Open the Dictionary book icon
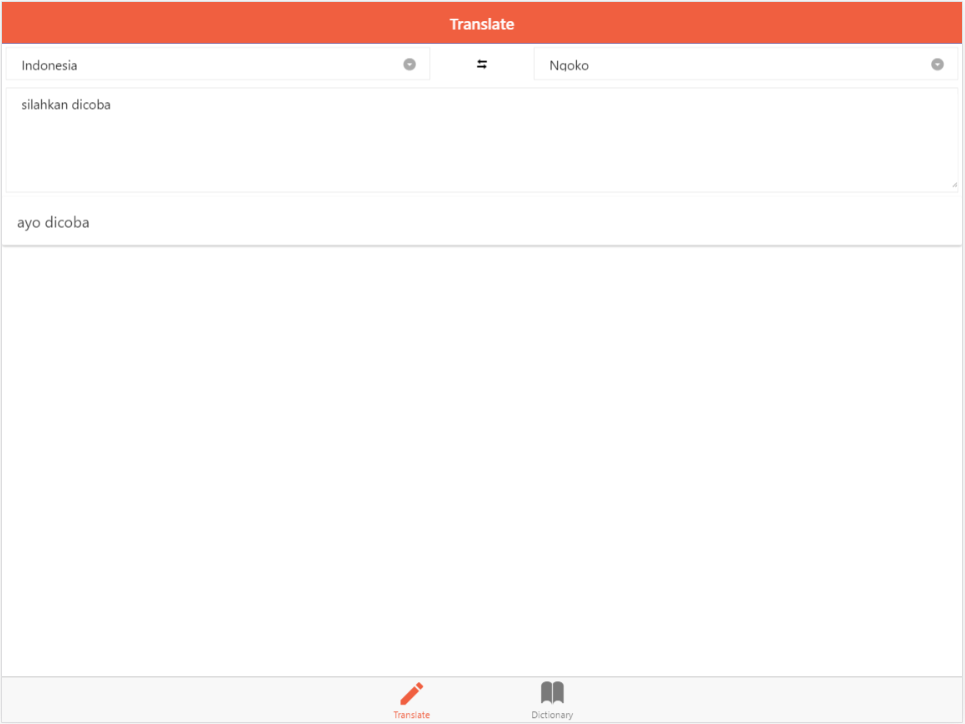The width and height of the screenshot is (965, 724). click(552, 693)
